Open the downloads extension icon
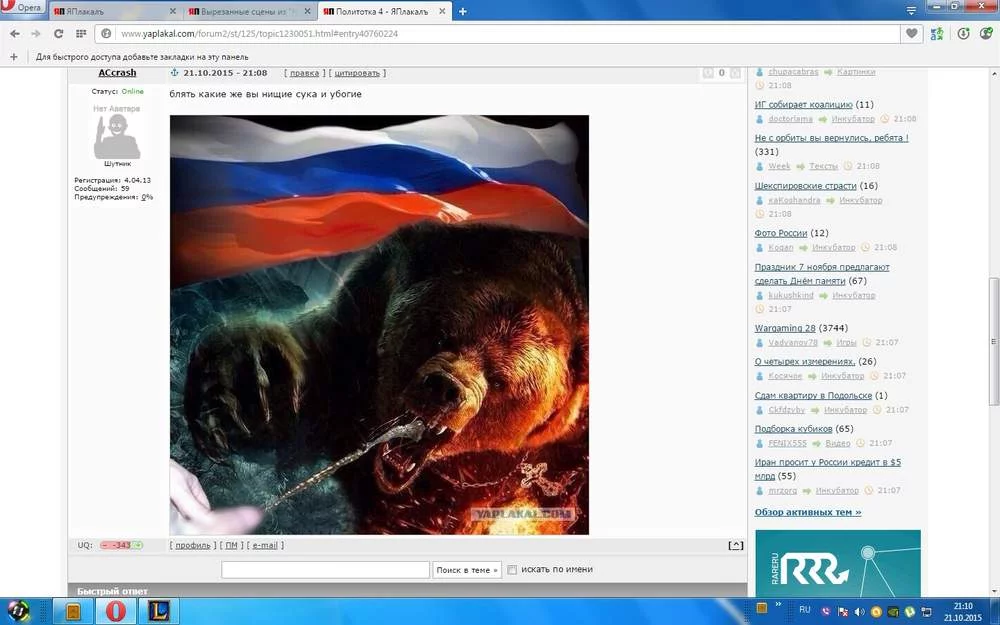1000x625 pixels. coord(964,34)
